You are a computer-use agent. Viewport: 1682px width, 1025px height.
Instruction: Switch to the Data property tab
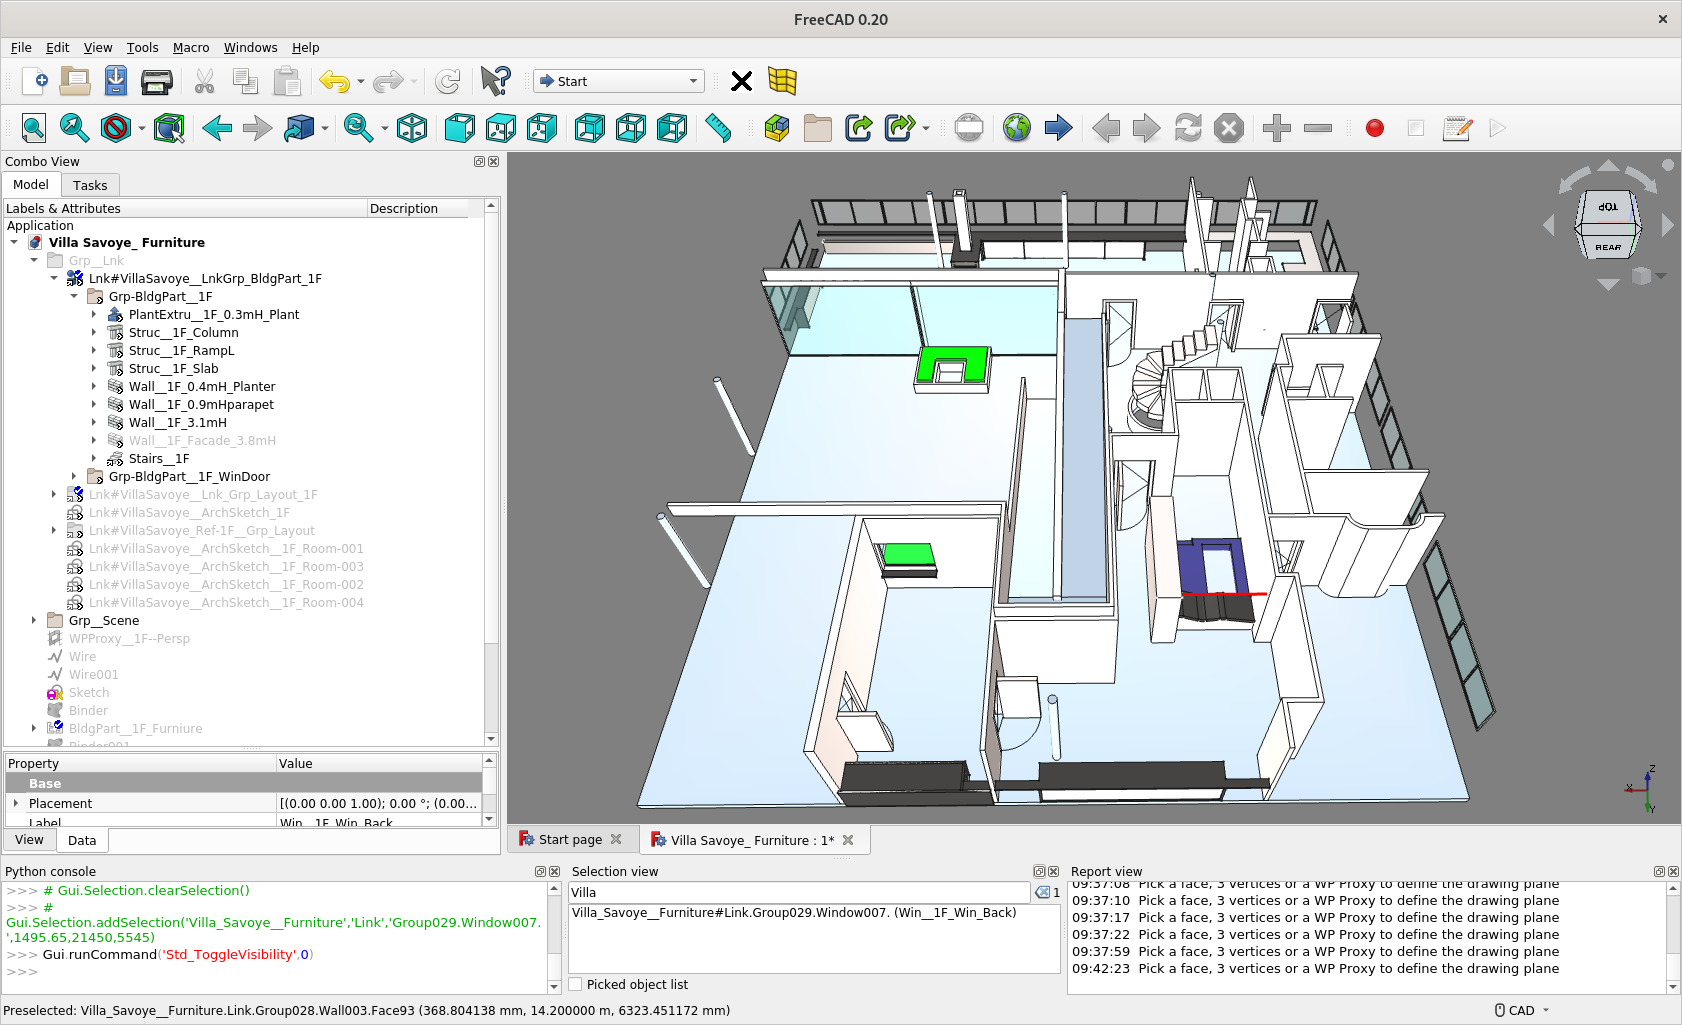82,840
